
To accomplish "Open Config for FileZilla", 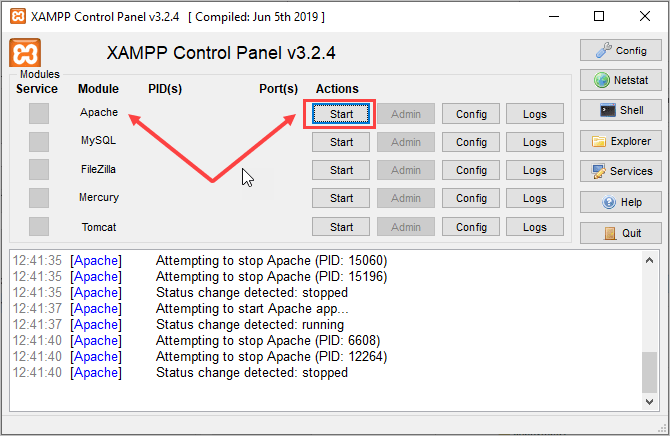I will pyautogui.click(x=471, y=170).
